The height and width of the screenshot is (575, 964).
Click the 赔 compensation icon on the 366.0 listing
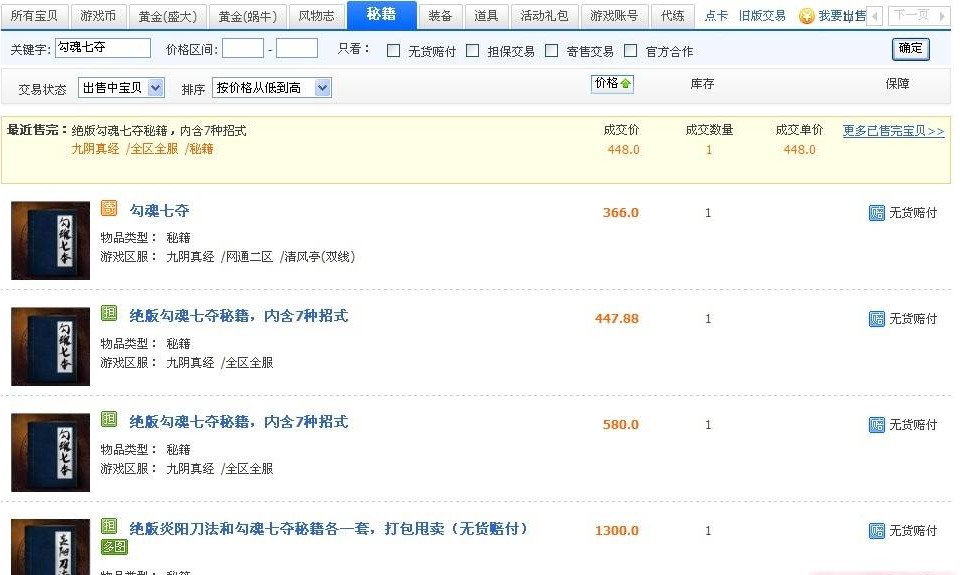(876, 213)
